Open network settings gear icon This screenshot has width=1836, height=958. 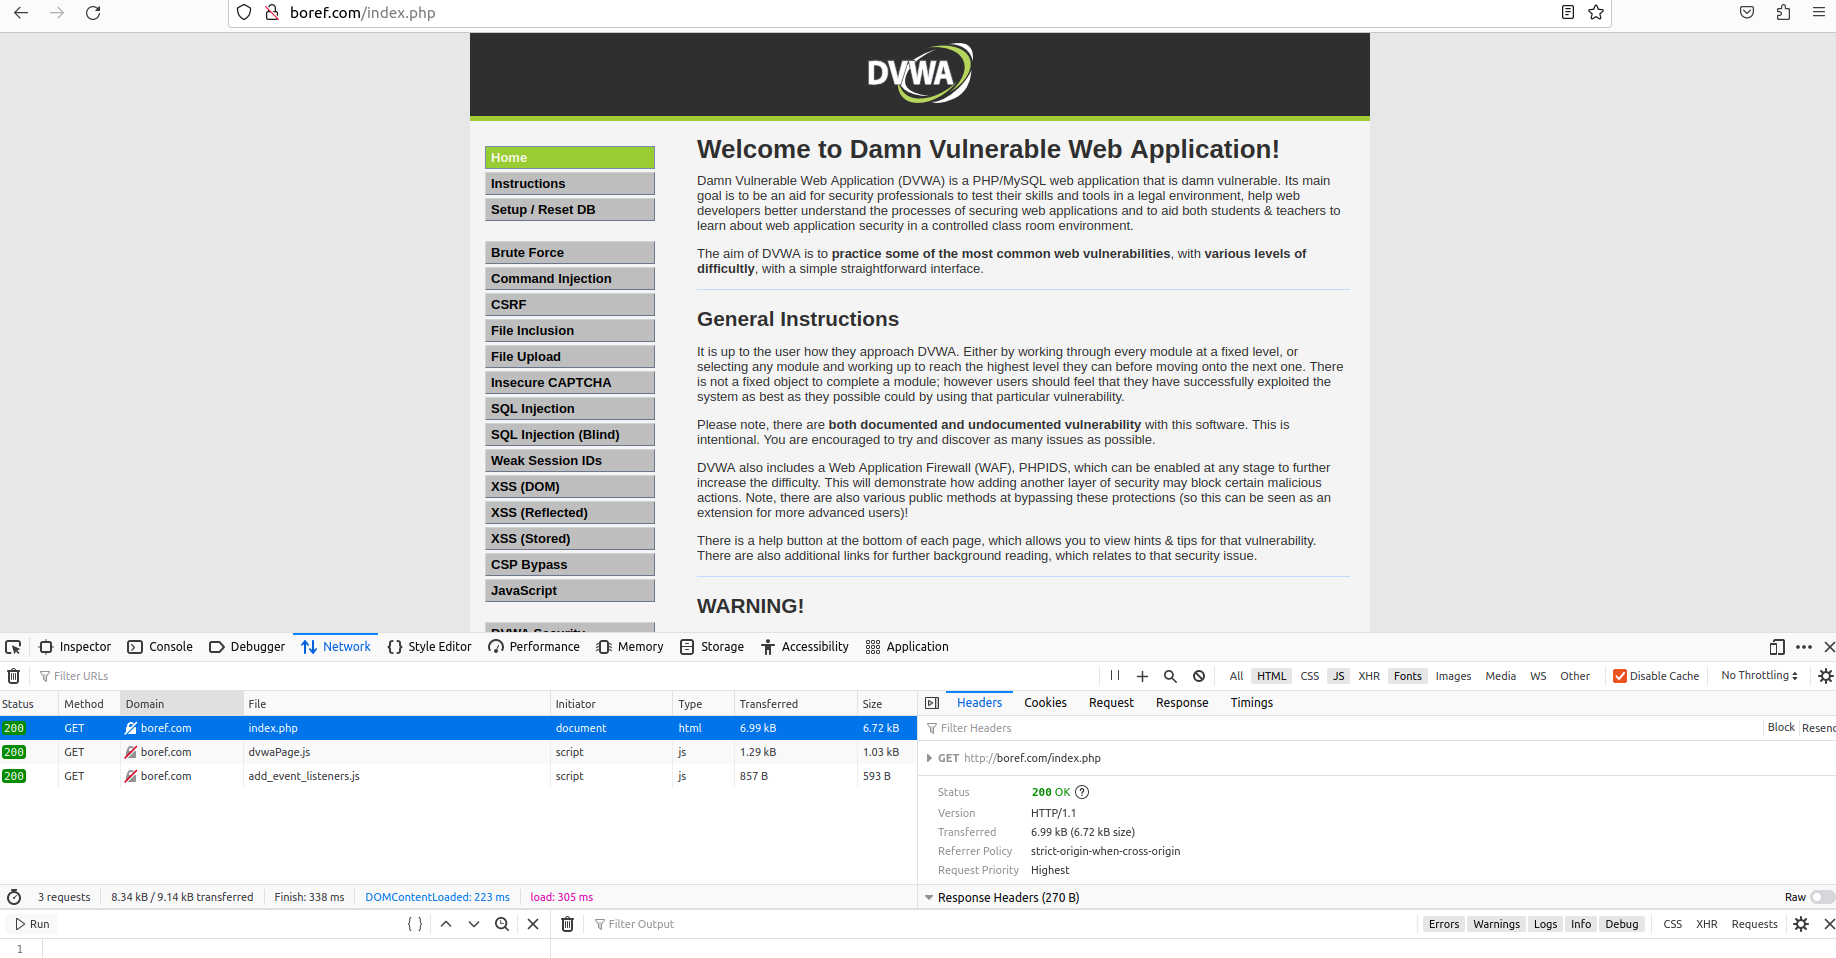click(x=1826, y=676)
